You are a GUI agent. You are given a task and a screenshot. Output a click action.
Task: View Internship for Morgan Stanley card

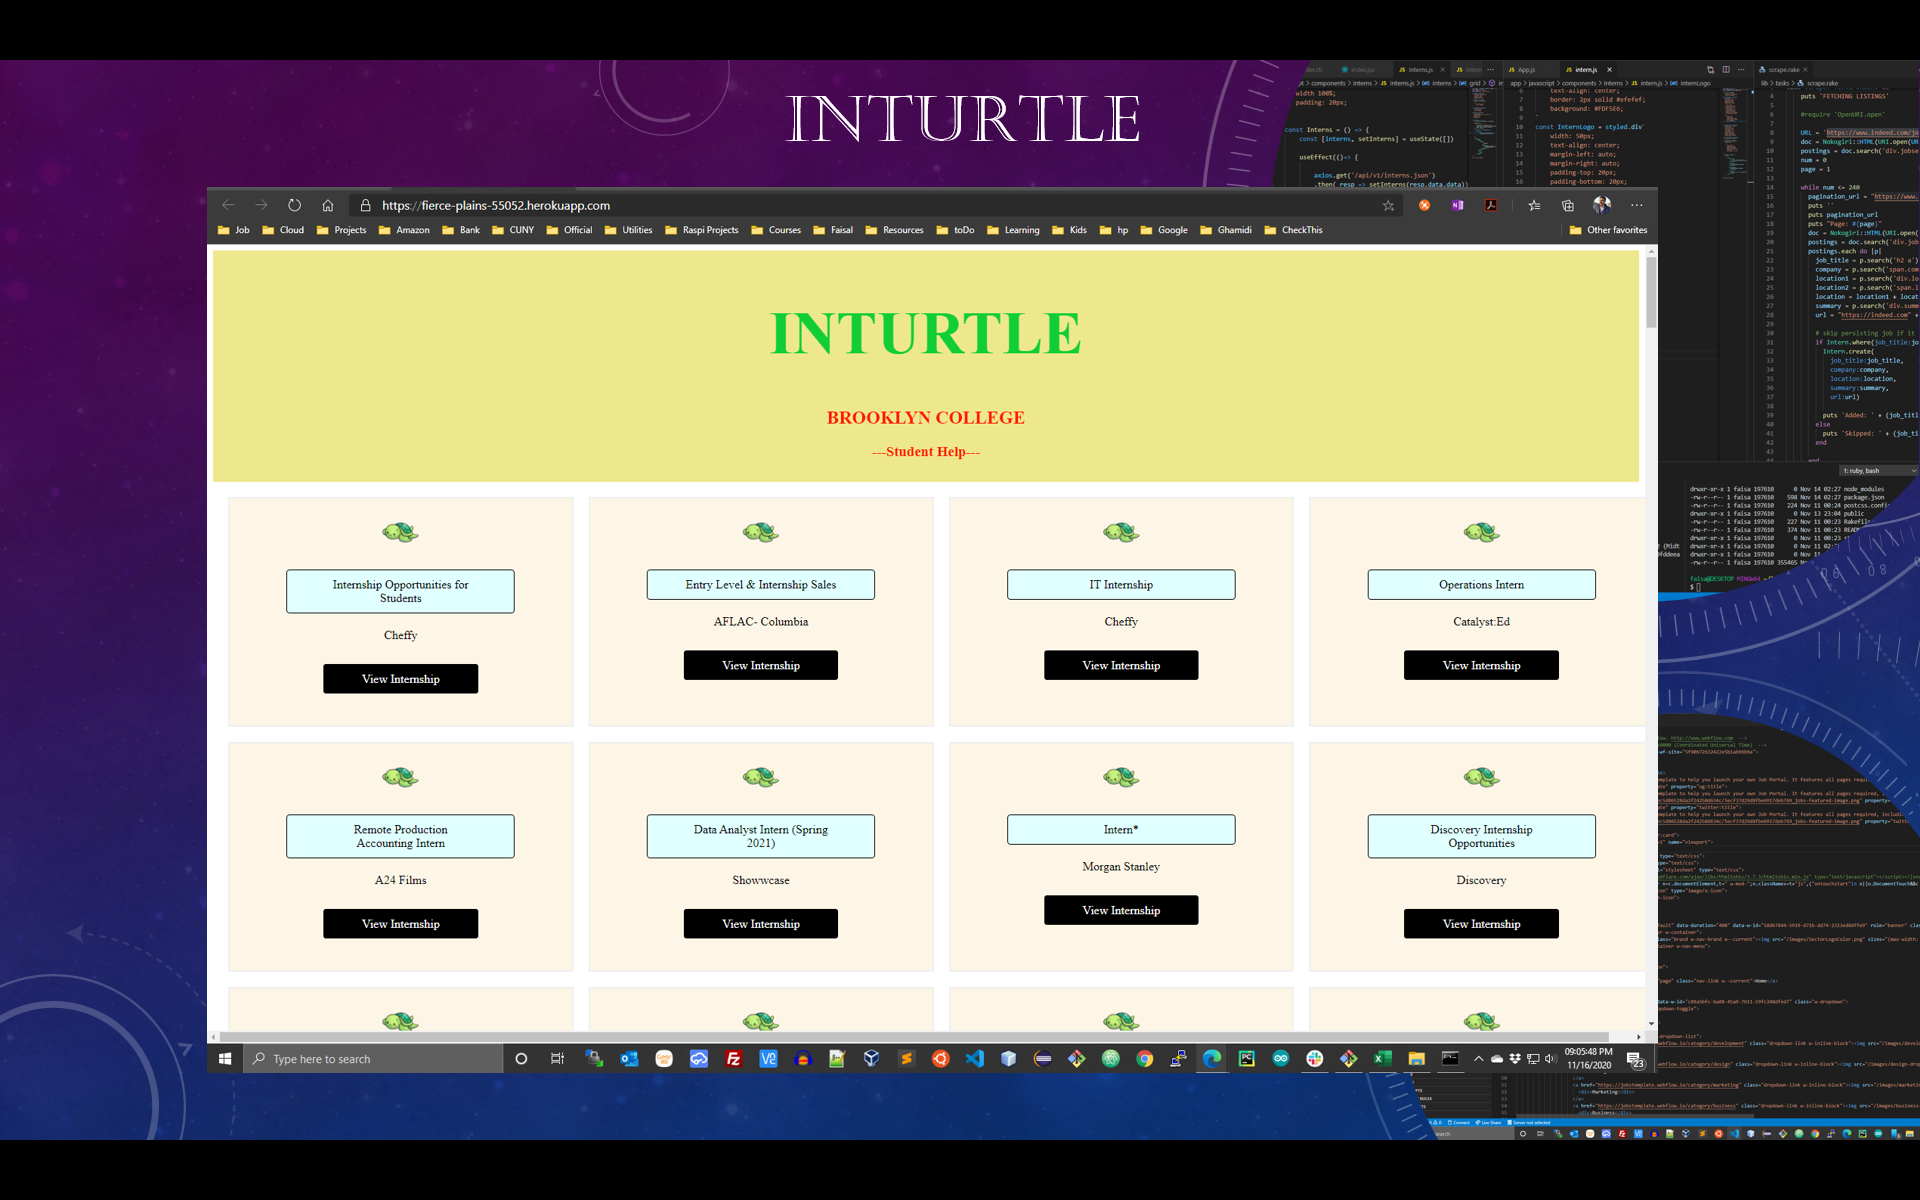click(1120, 910)
